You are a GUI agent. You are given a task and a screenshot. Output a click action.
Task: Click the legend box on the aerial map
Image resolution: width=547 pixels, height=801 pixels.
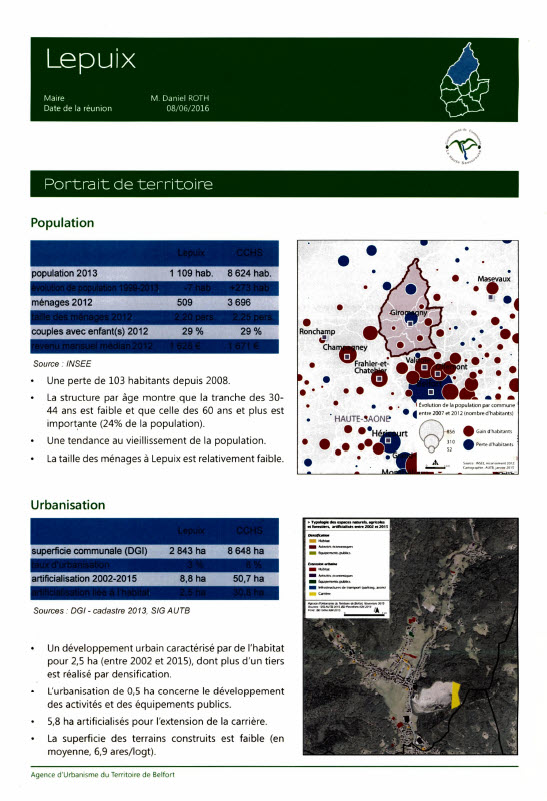pos(347,569)
